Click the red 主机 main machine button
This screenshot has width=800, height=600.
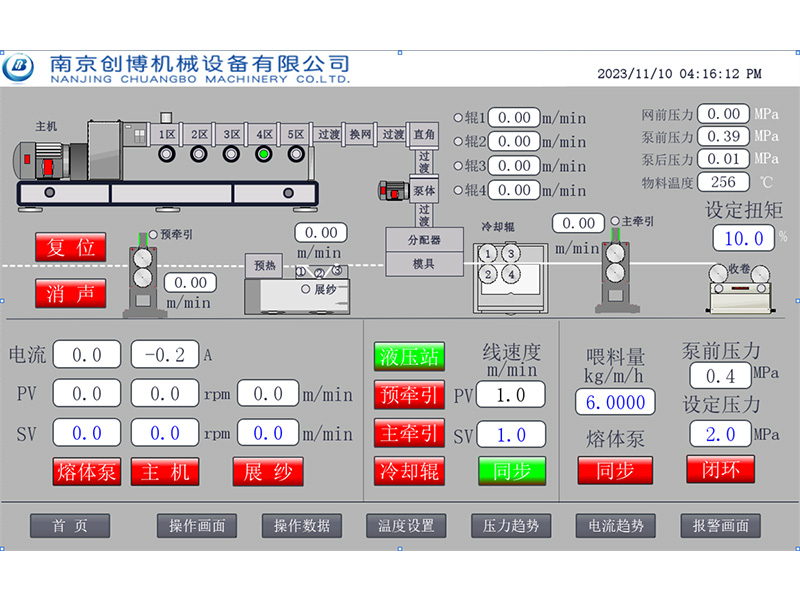tap(165, 471)
